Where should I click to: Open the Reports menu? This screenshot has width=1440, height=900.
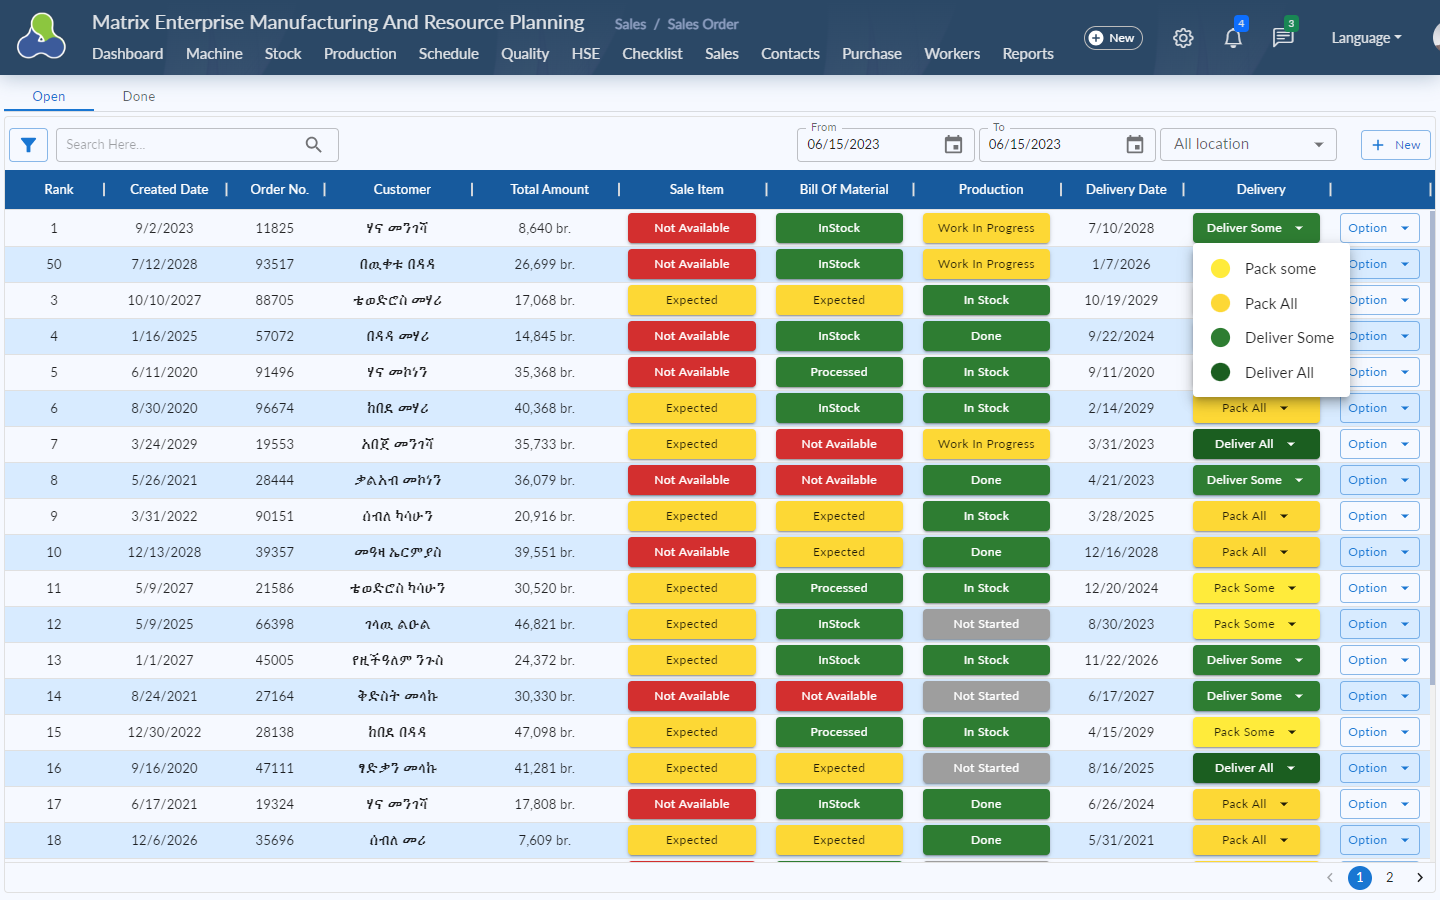1028,54
